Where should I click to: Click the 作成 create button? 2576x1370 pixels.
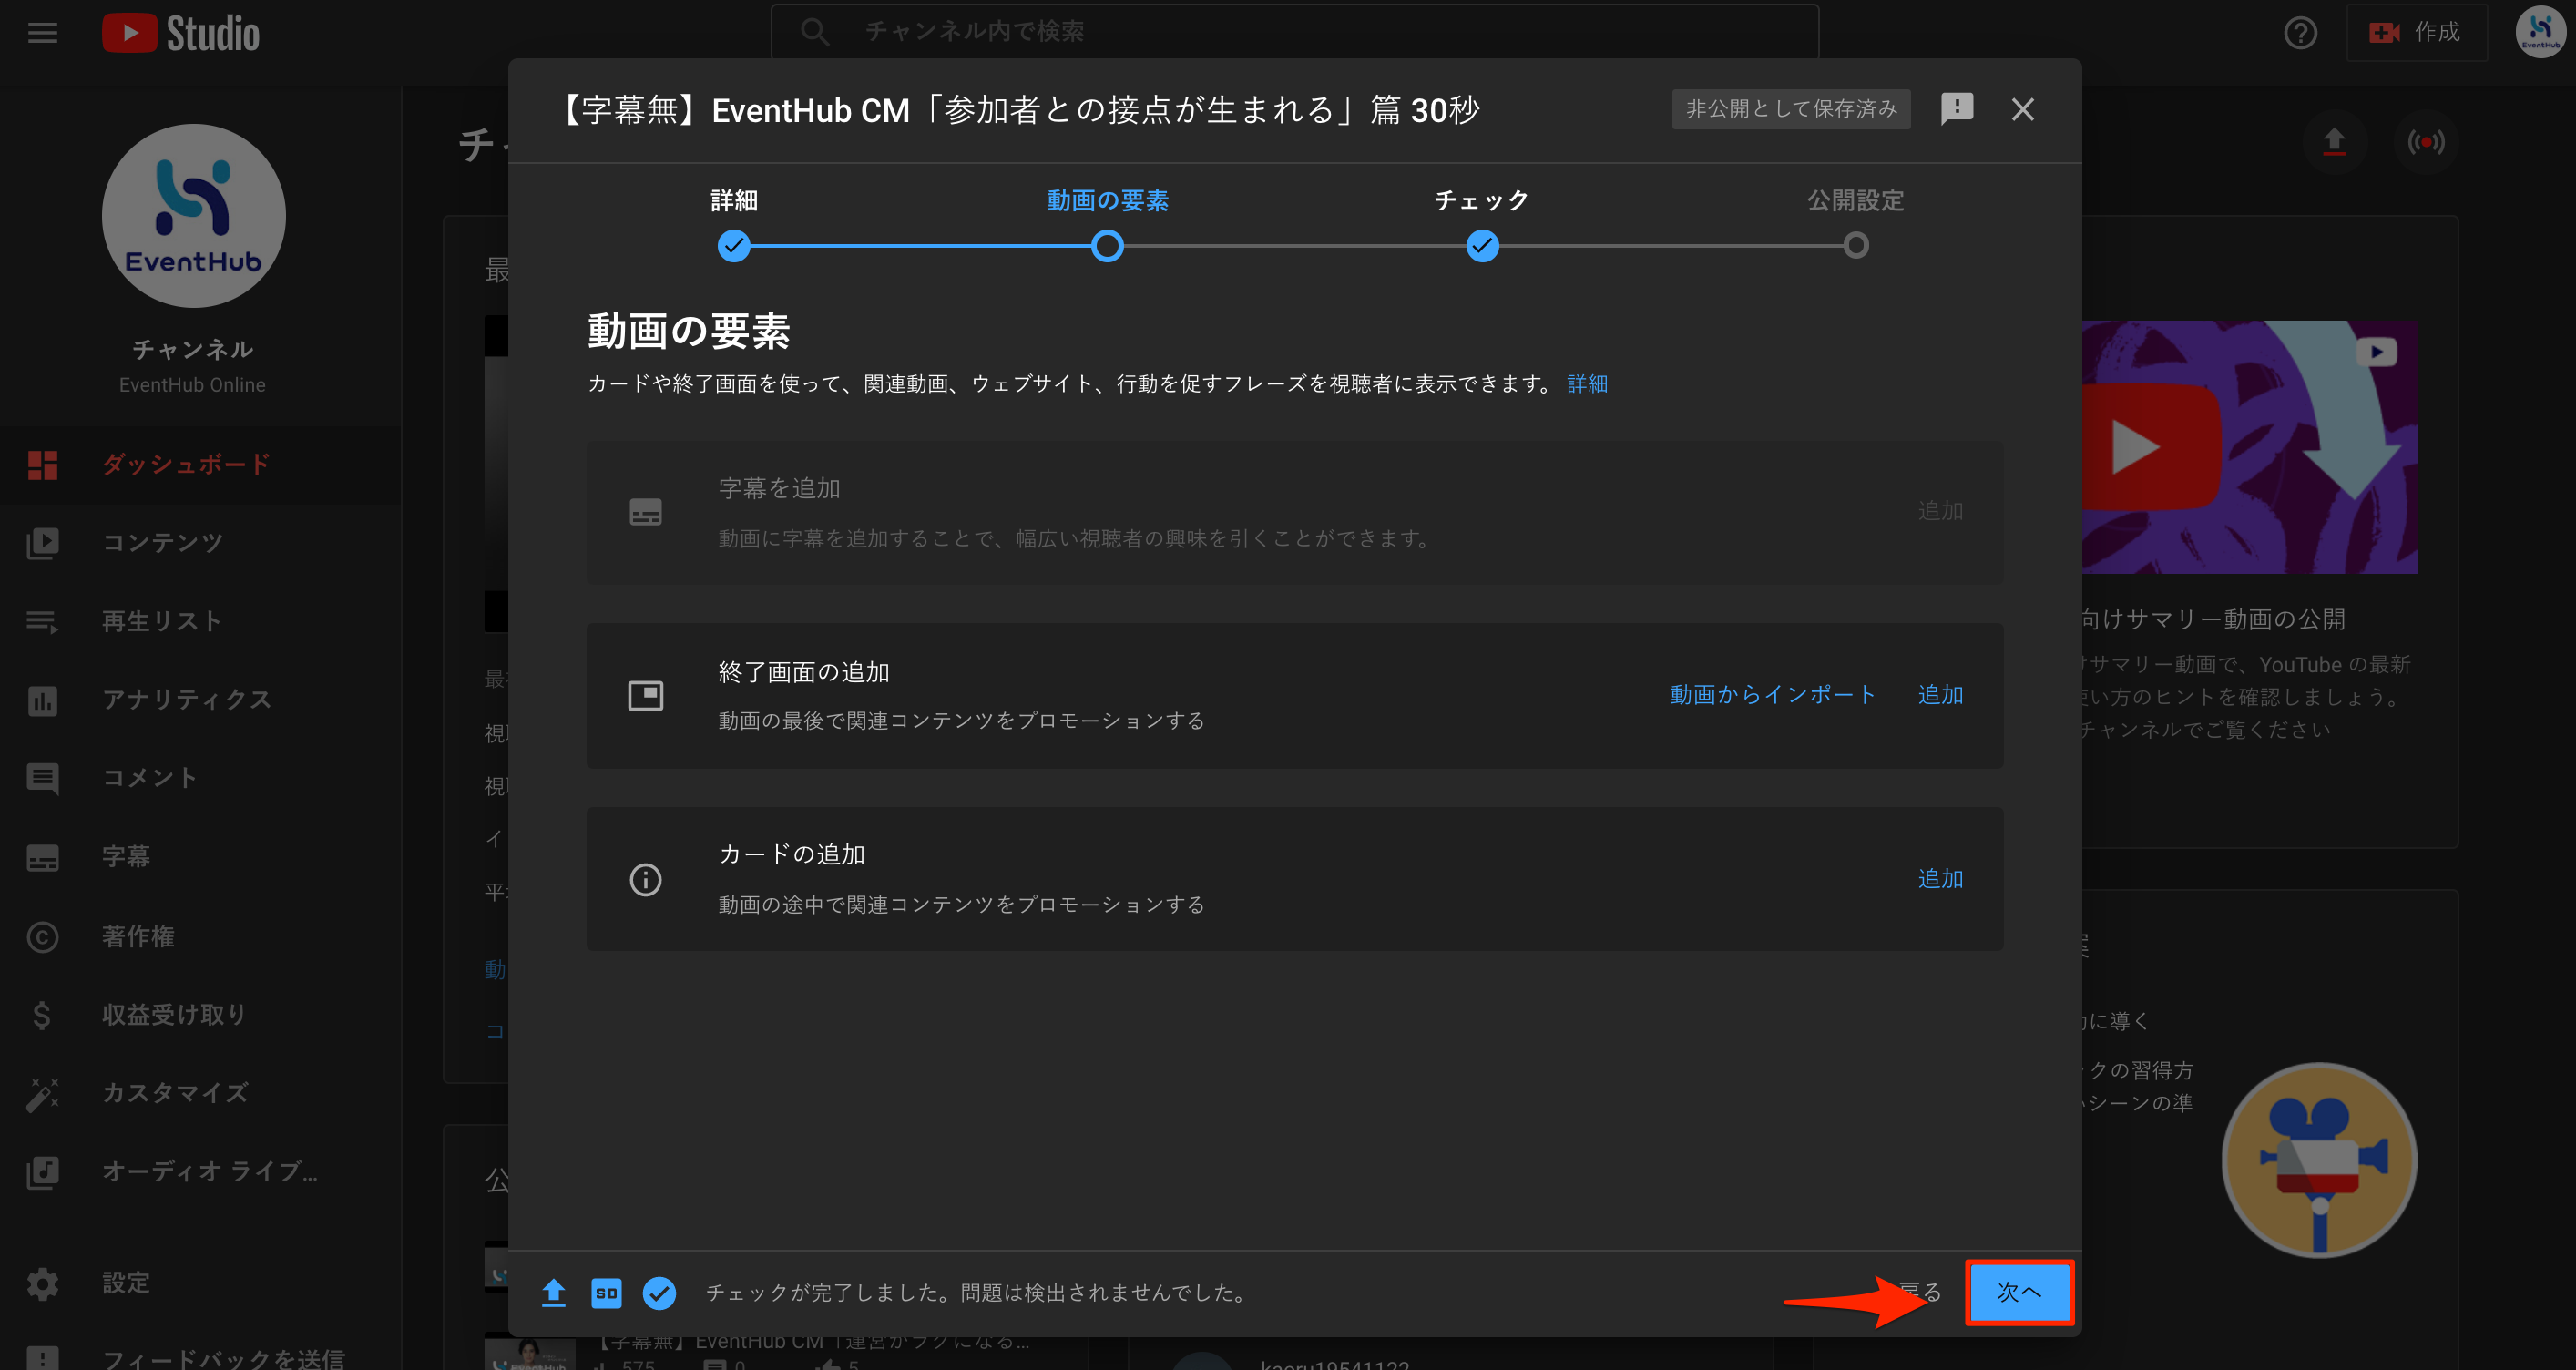2416,33
